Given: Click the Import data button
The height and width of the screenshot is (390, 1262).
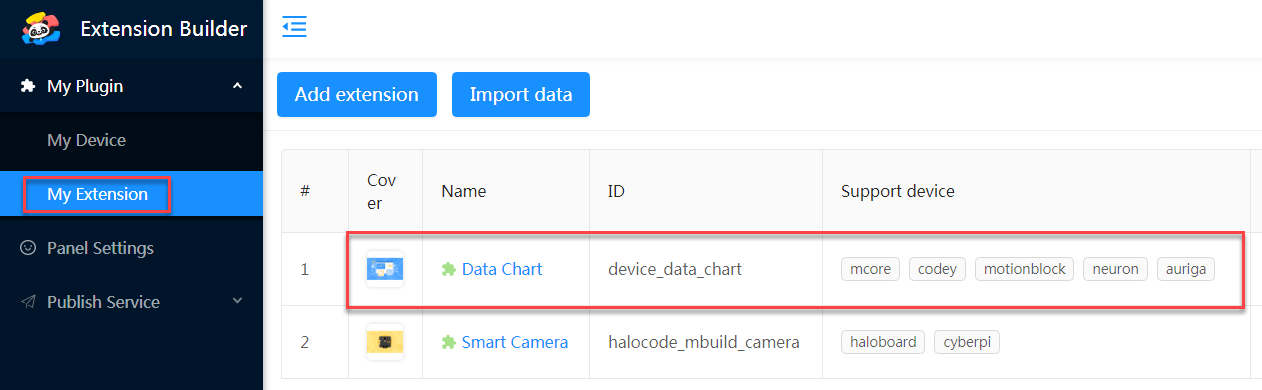Looking at the screenshot, I should click(x=521, y=95).
